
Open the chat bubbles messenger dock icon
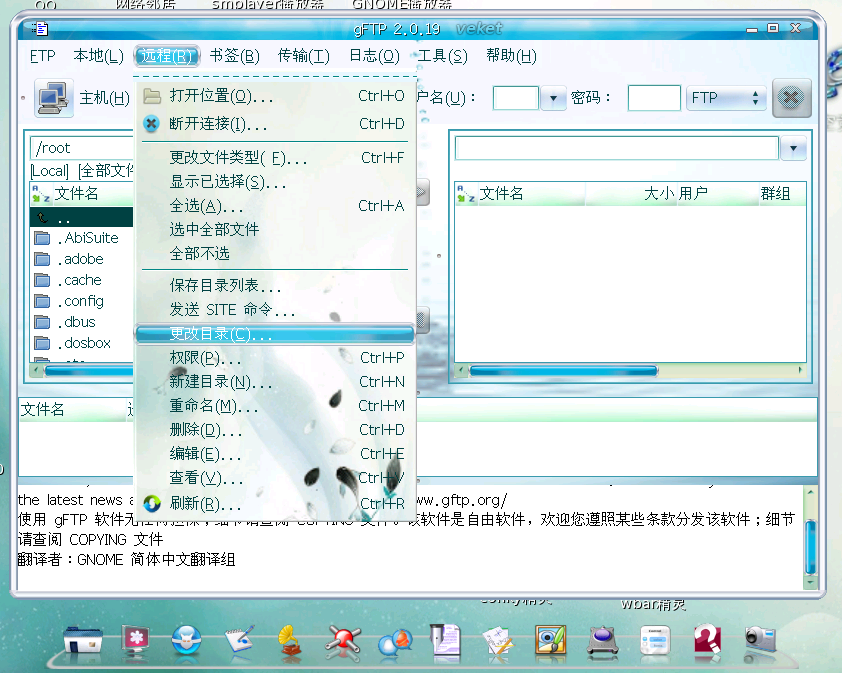point(395,642)
